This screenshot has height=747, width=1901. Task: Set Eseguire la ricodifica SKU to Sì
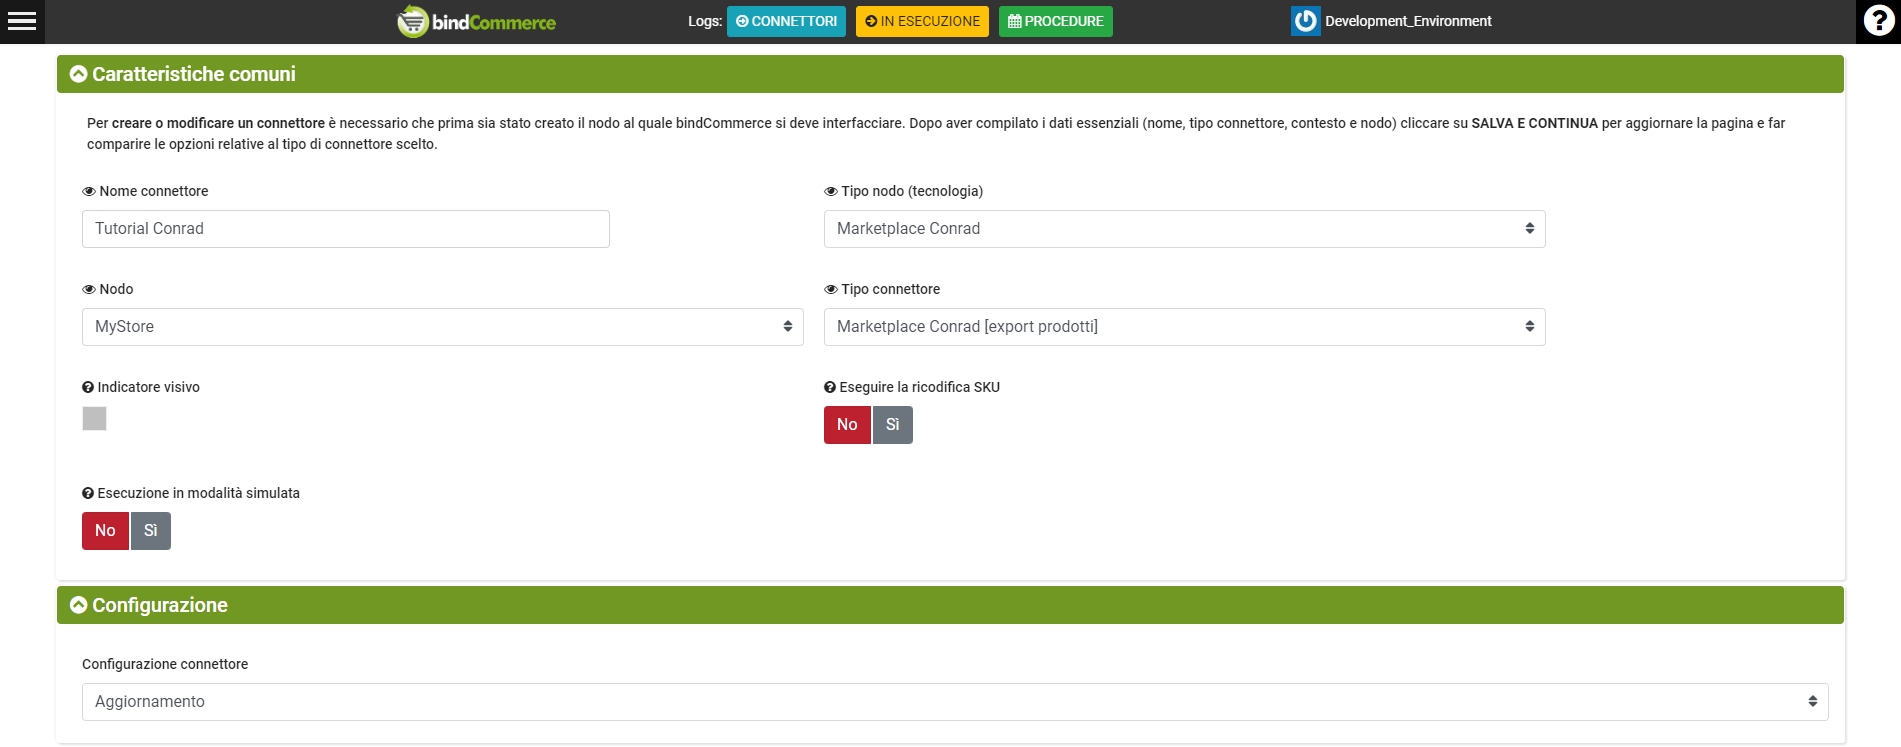coord(892,425)
